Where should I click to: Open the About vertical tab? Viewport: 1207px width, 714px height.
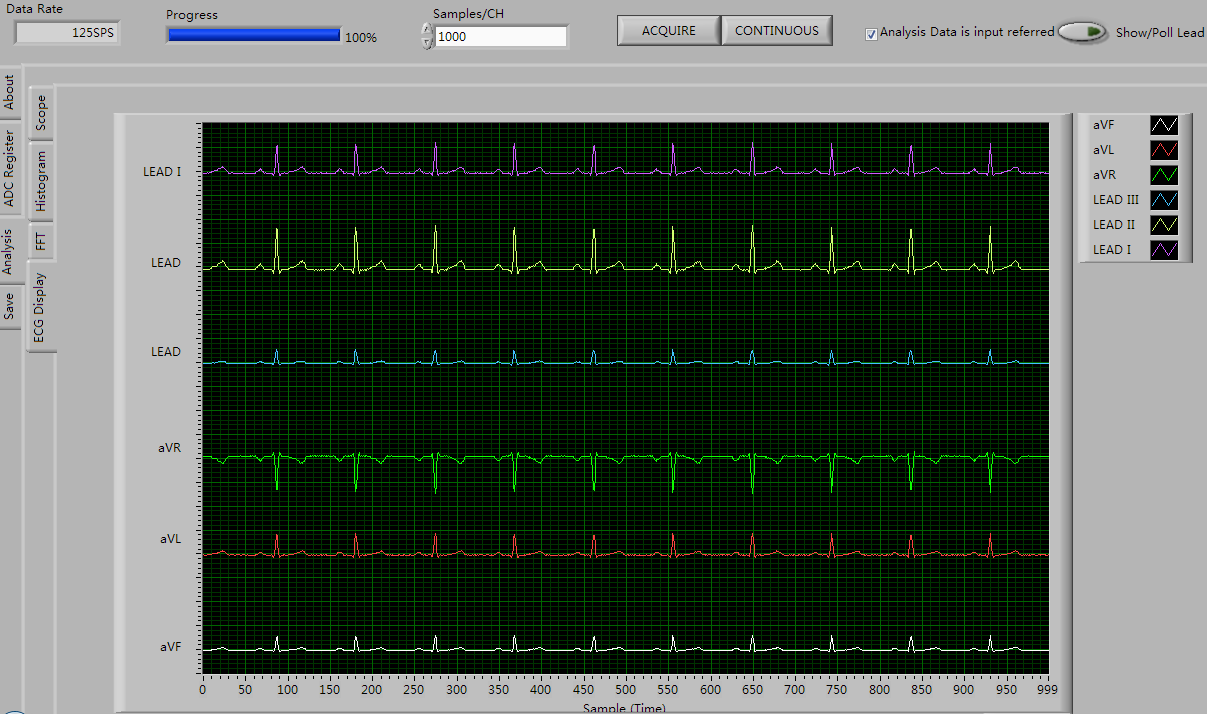point(10,93)
